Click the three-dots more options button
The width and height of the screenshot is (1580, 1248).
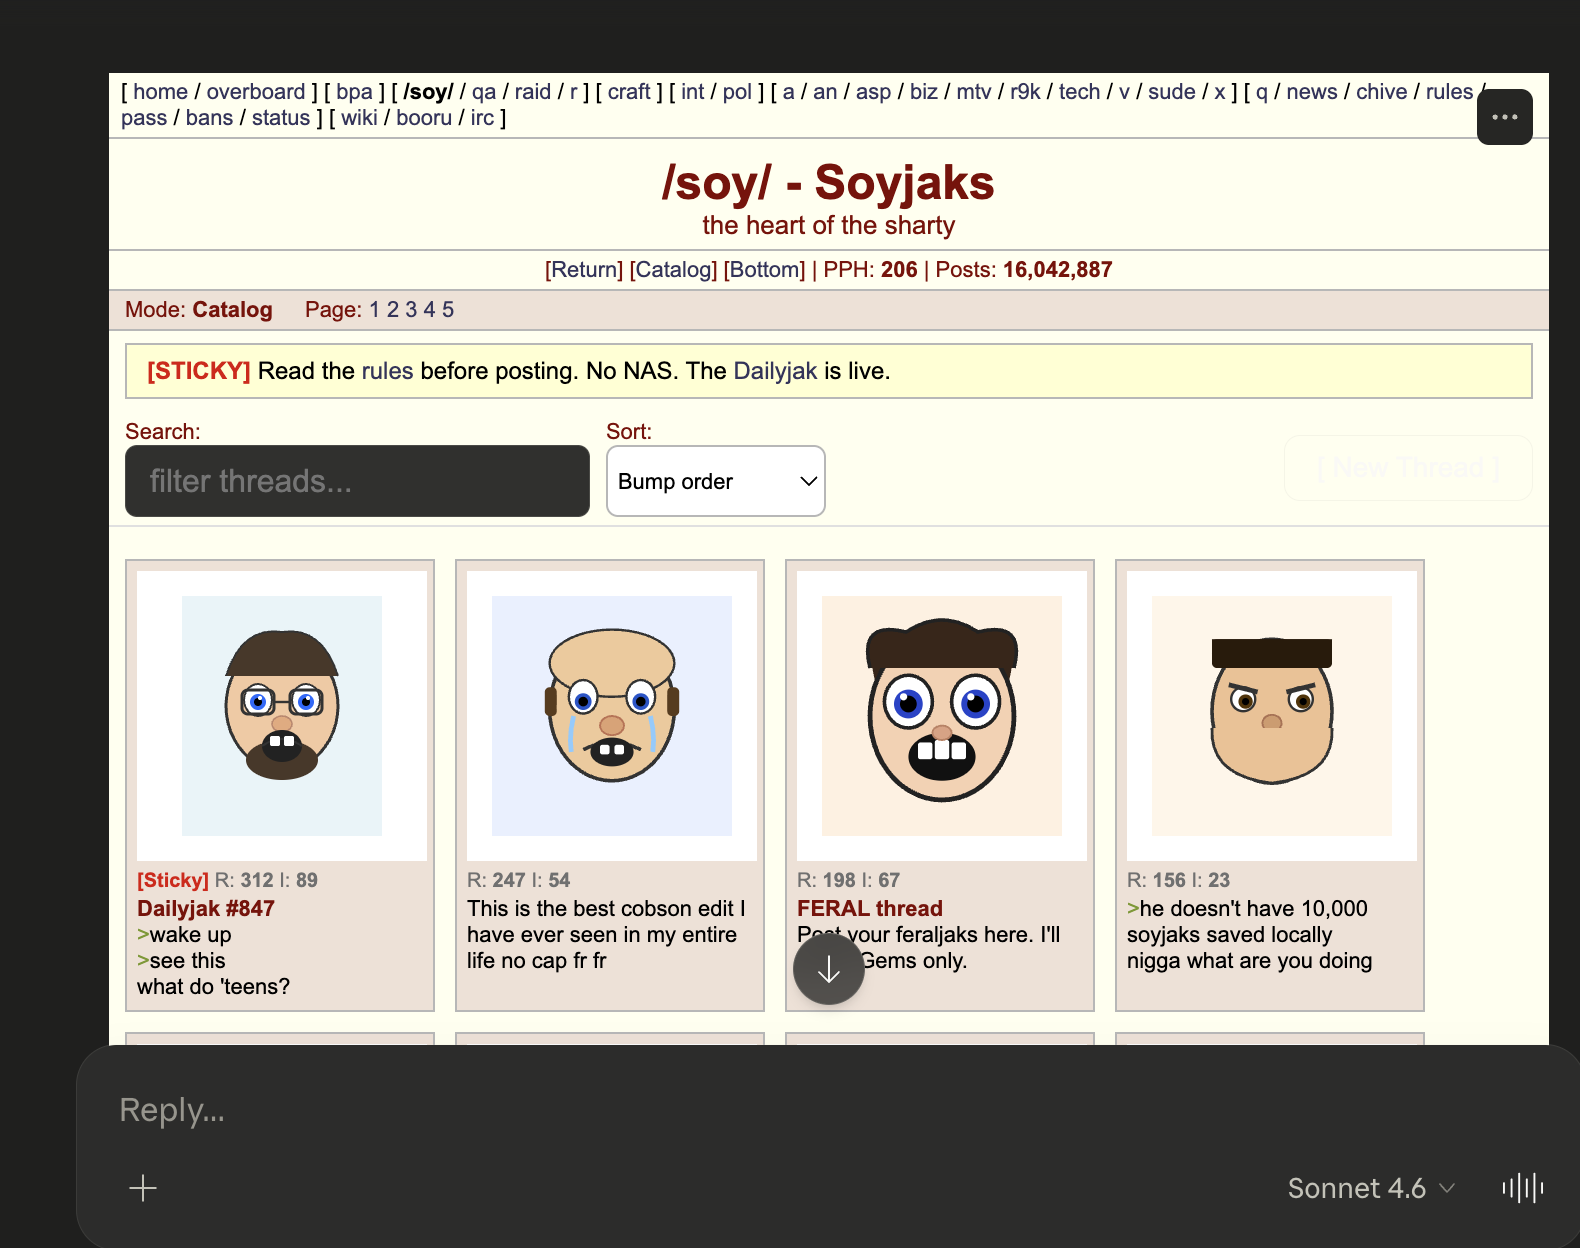(x=1504, y=117)
